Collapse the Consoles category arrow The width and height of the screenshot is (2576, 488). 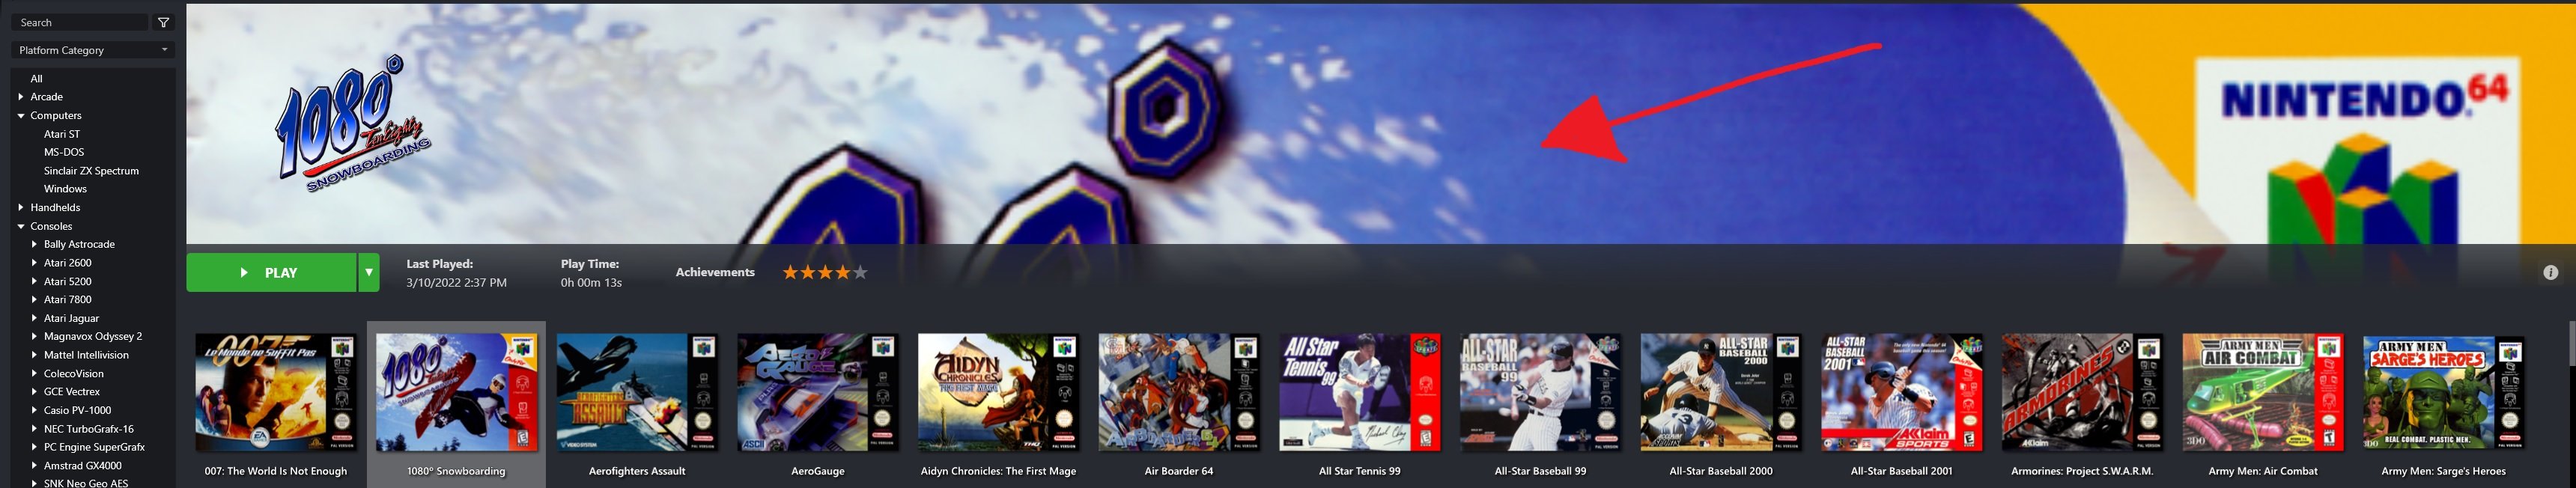tap(21, 226)
